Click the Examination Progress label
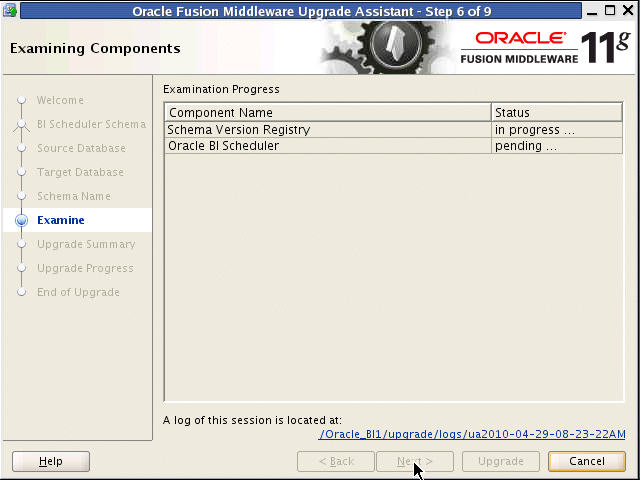Viewport: 640px width, 480px height. click(x=221, y=89)
